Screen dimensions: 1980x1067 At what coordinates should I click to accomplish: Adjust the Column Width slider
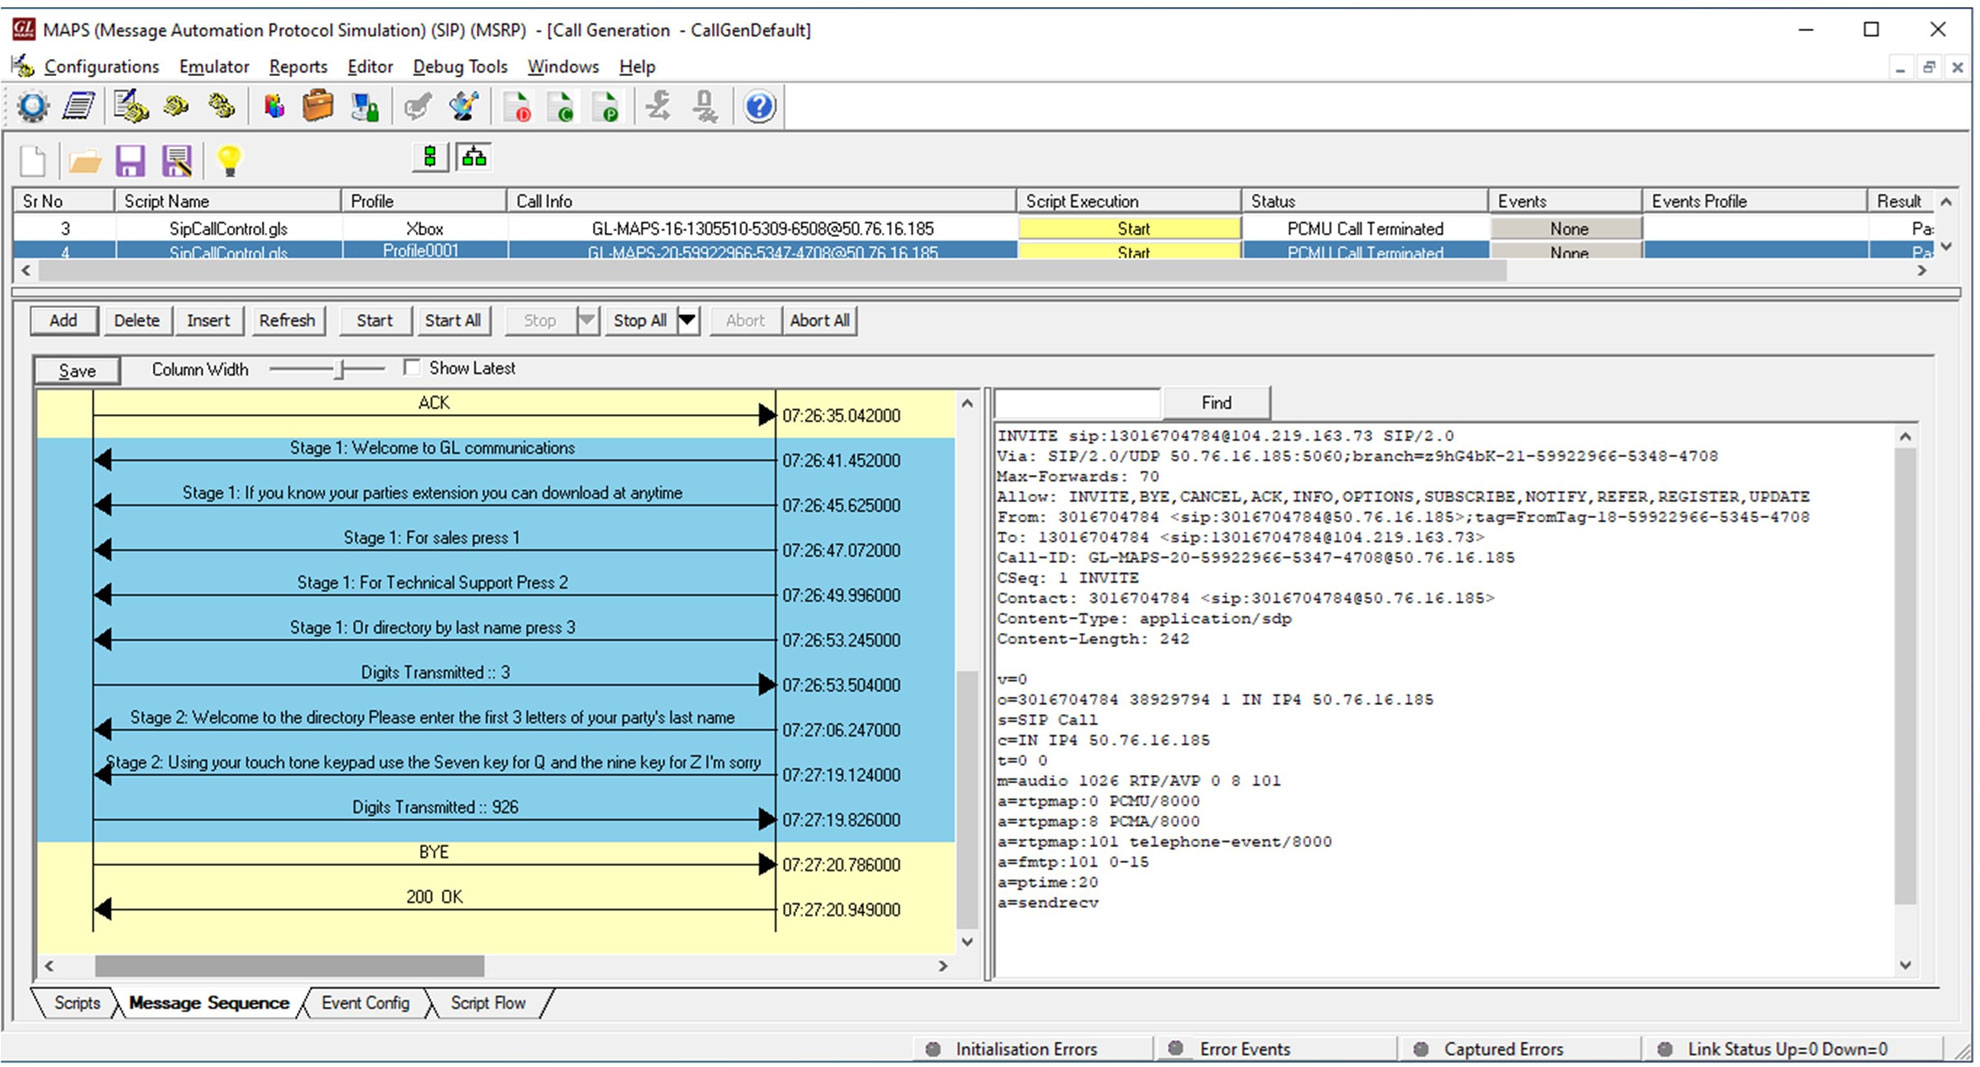point(341,369)
